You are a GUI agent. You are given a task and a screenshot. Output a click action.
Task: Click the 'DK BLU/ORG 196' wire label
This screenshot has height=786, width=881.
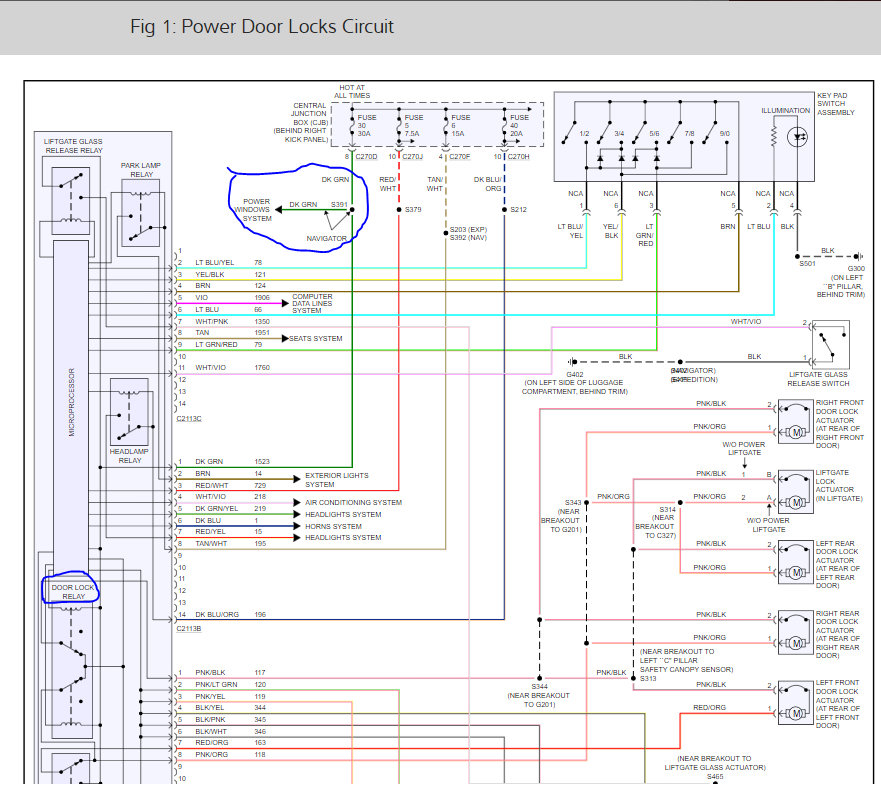tap(230, 615)
